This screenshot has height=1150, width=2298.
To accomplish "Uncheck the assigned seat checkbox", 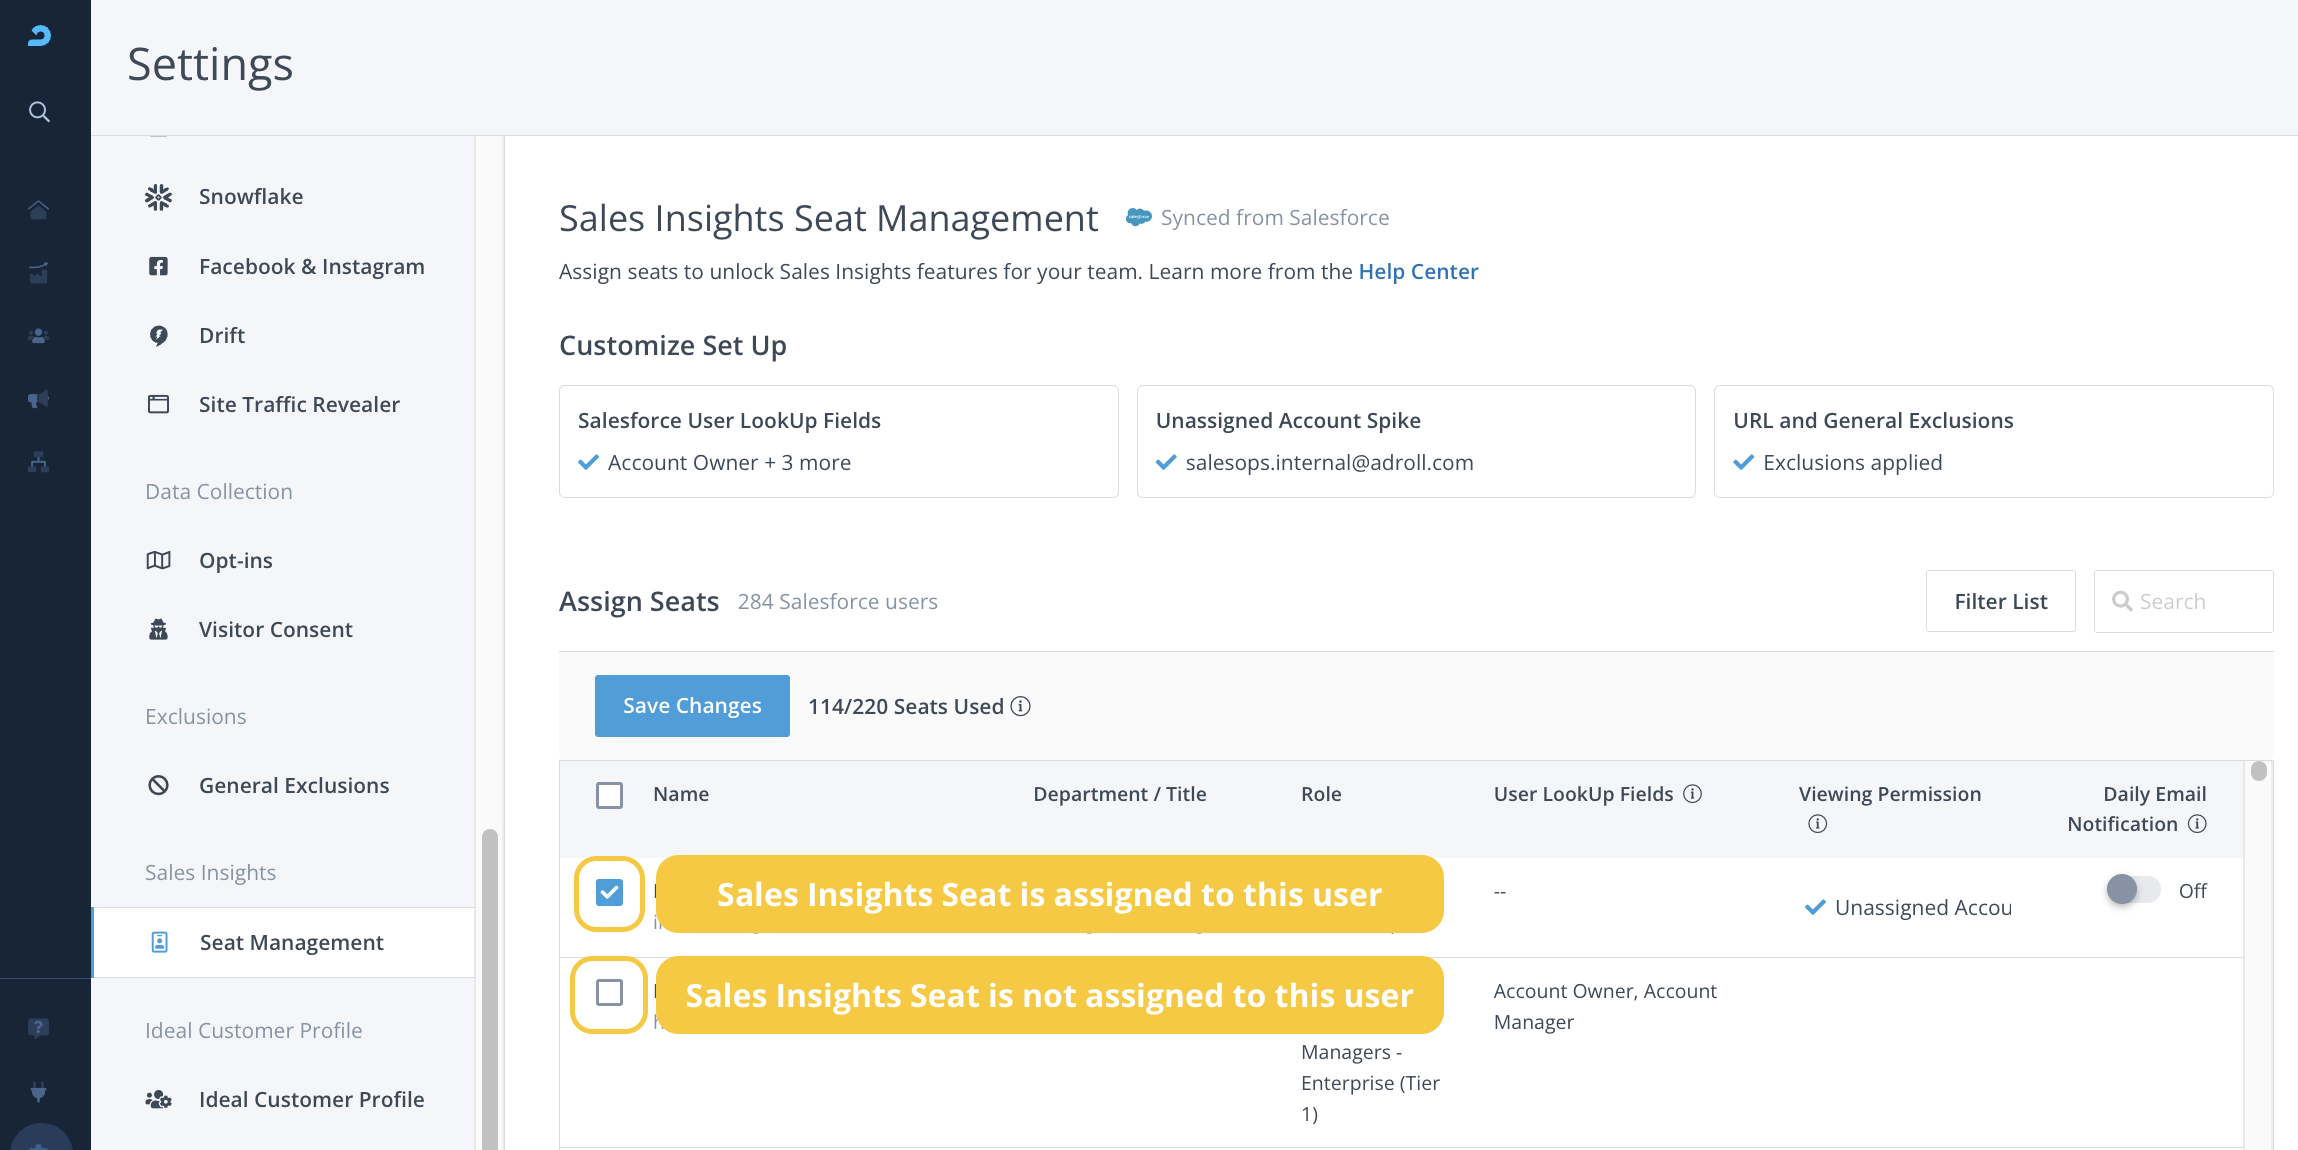I will (x=609, y=892).
